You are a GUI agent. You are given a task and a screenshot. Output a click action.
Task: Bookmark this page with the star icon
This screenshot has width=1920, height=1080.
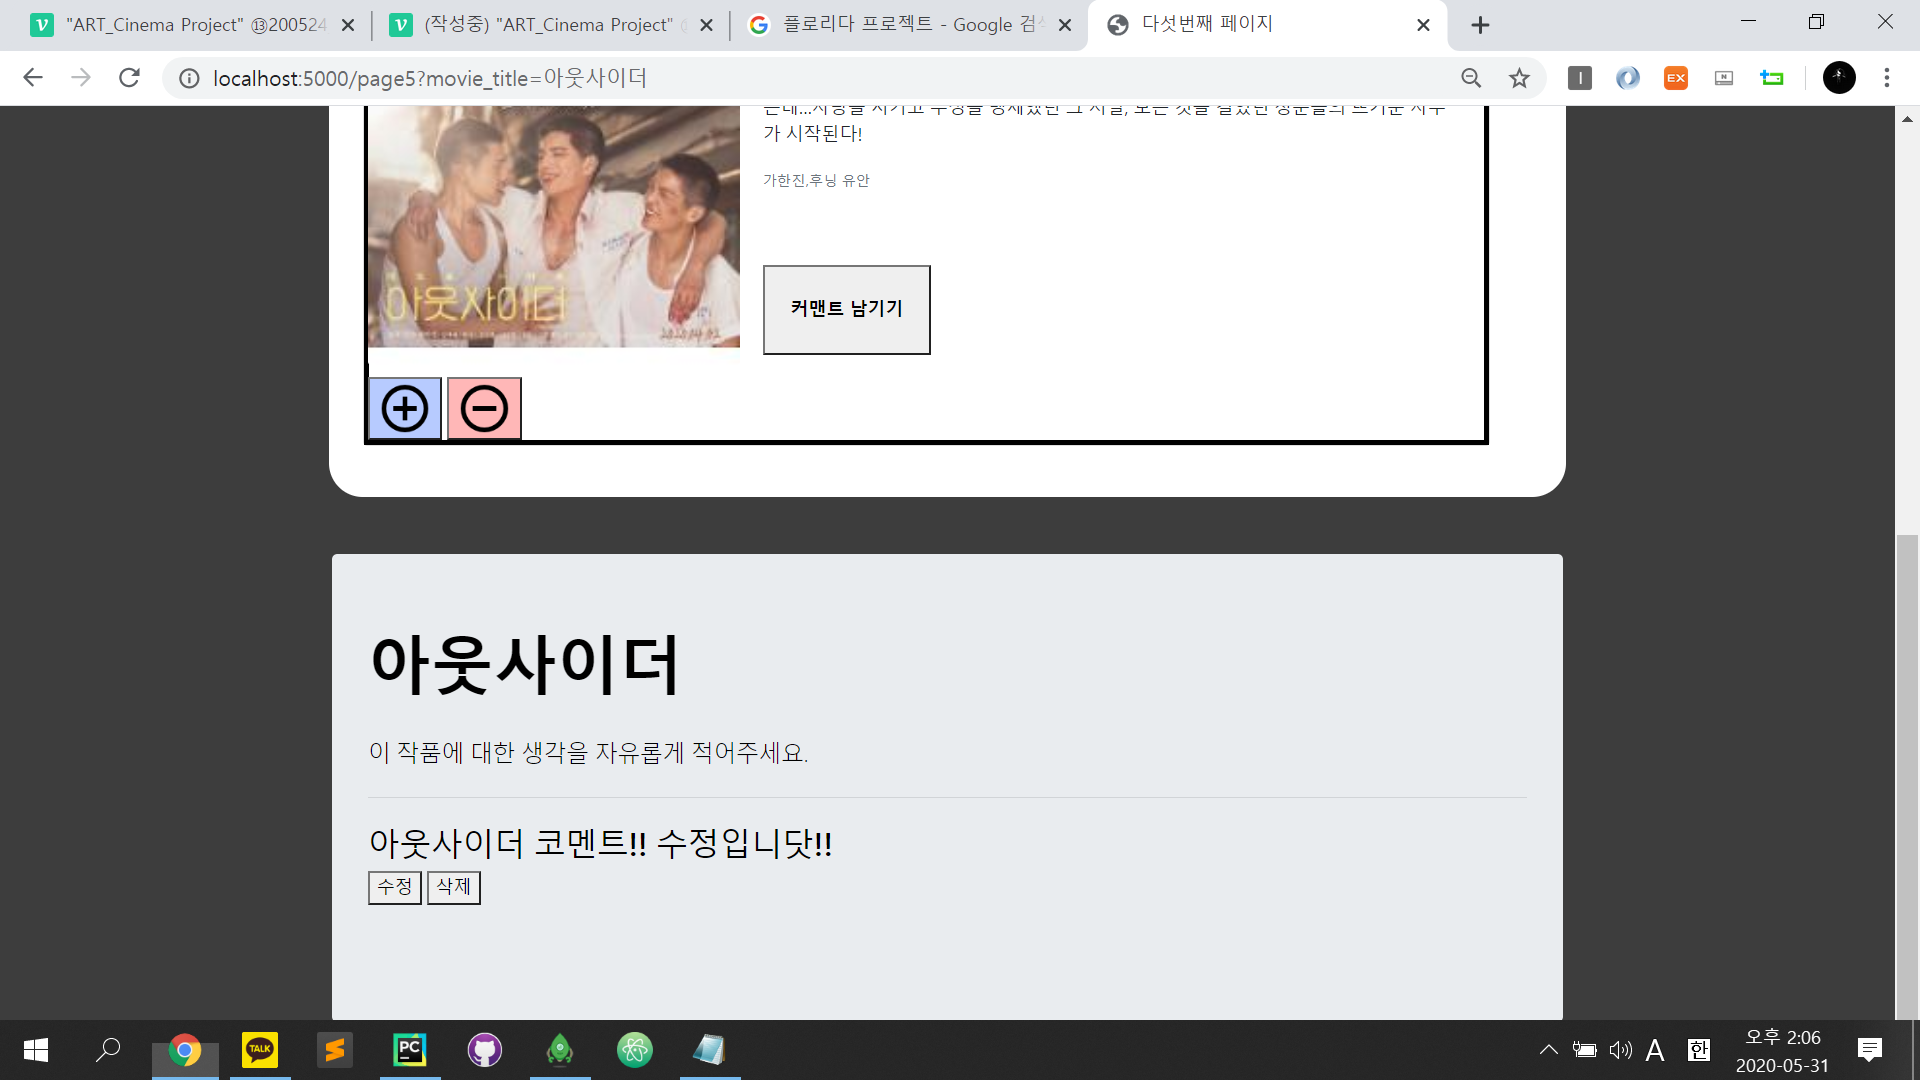1519,78
